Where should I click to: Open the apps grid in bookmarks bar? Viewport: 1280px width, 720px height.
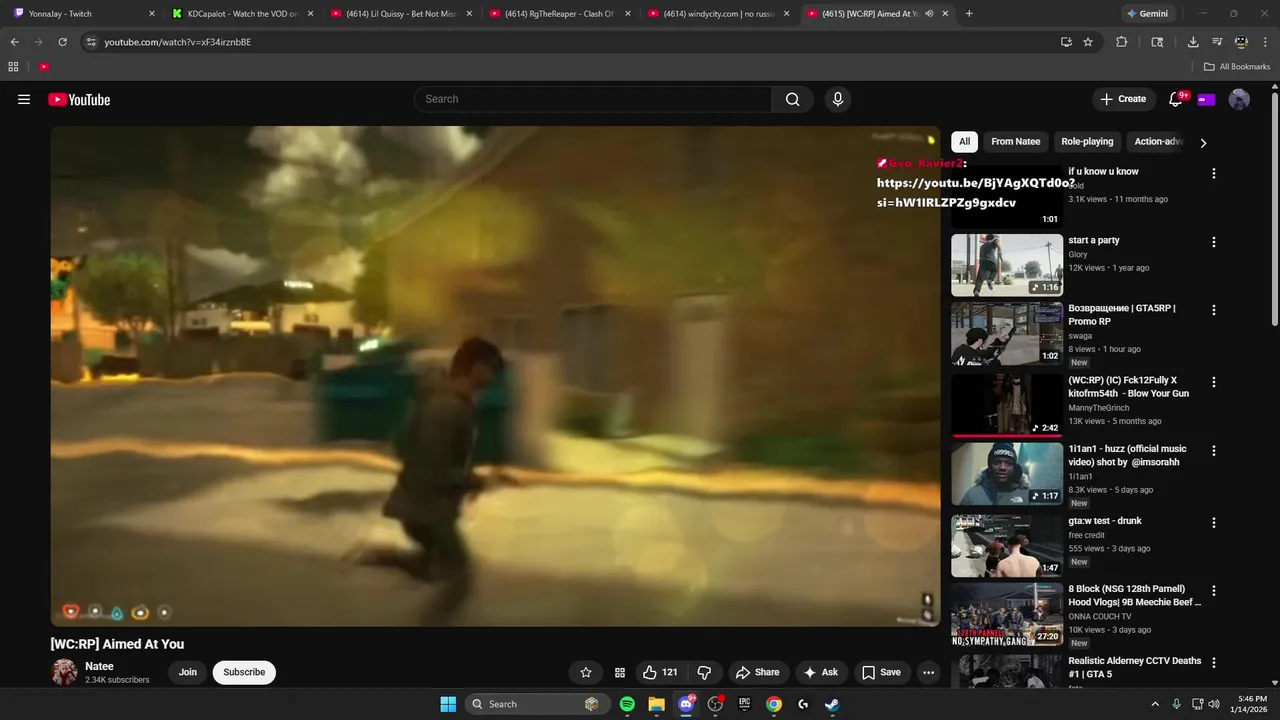coord(13,66)
